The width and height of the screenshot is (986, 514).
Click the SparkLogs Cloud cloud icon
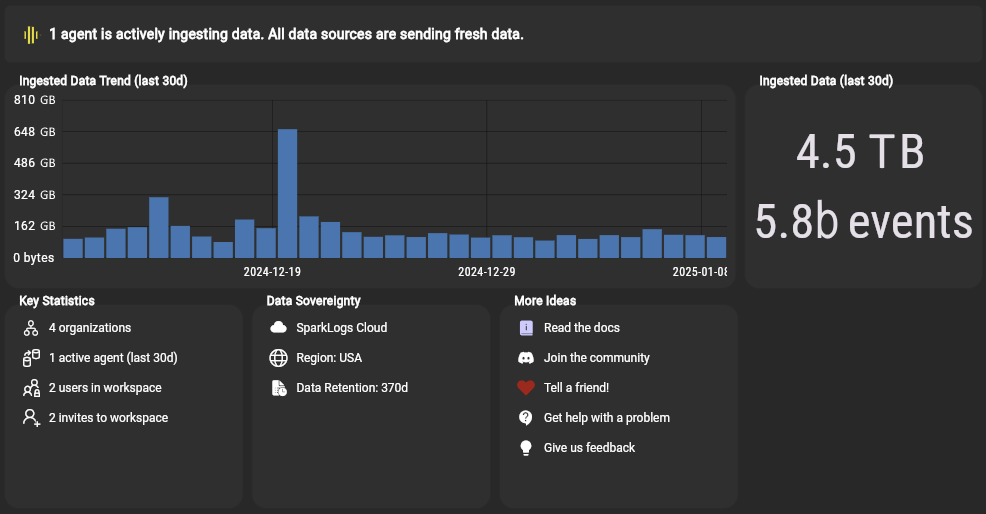pos(278,328)
